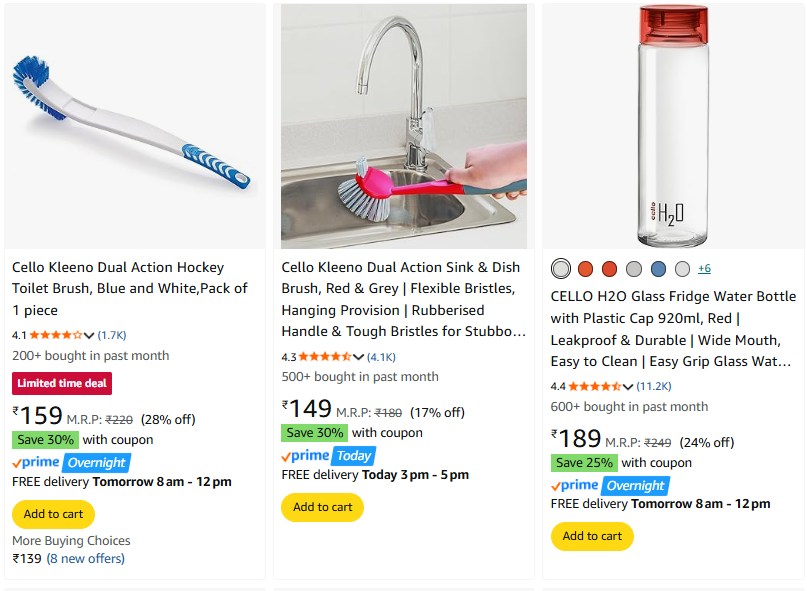Add the H2O Glass Bottle to cart
This screenshot has width=807, height=591.
click(592, 536)
